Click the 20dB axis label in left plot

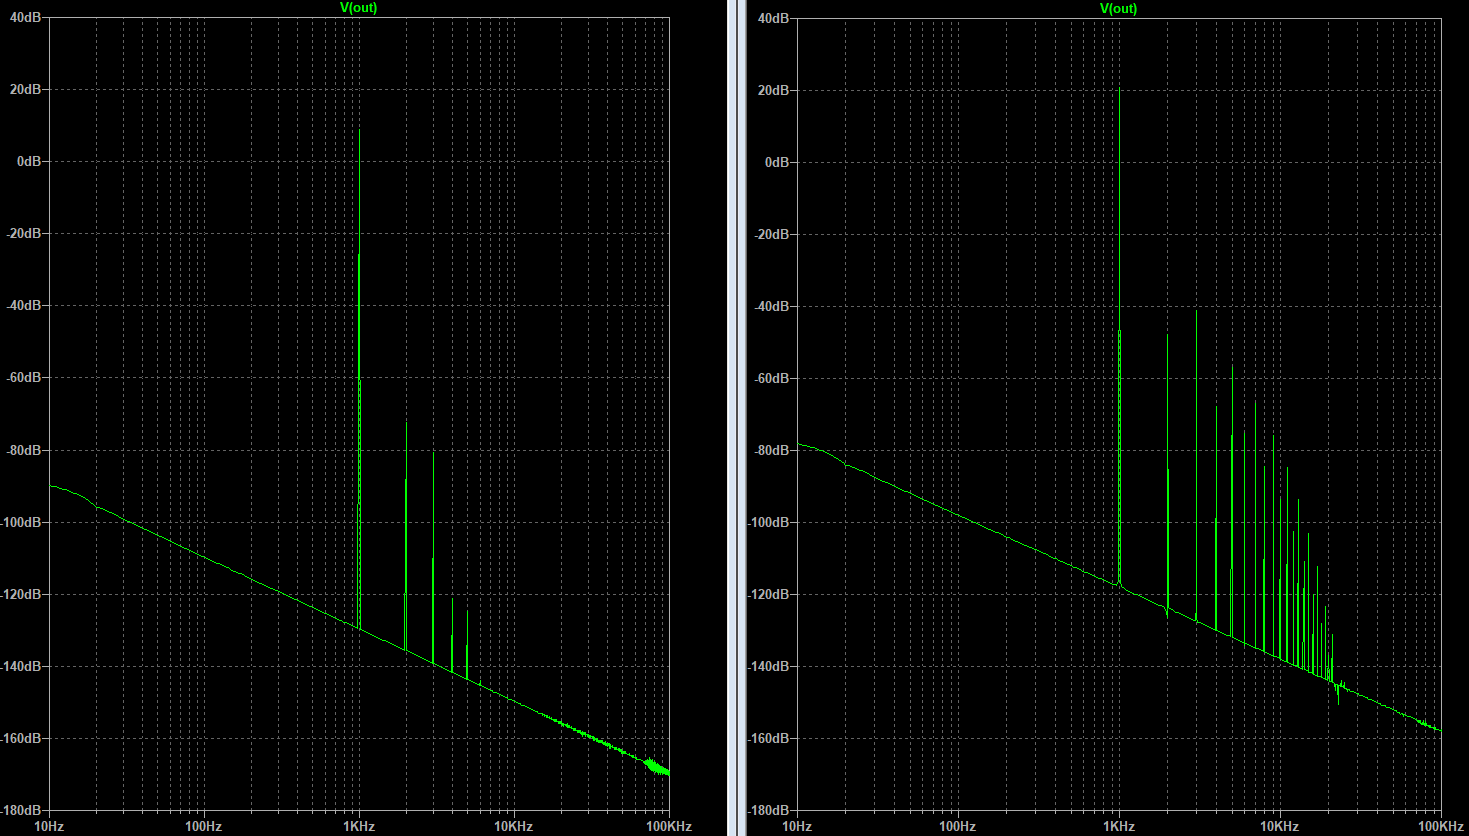coord(25,89)
